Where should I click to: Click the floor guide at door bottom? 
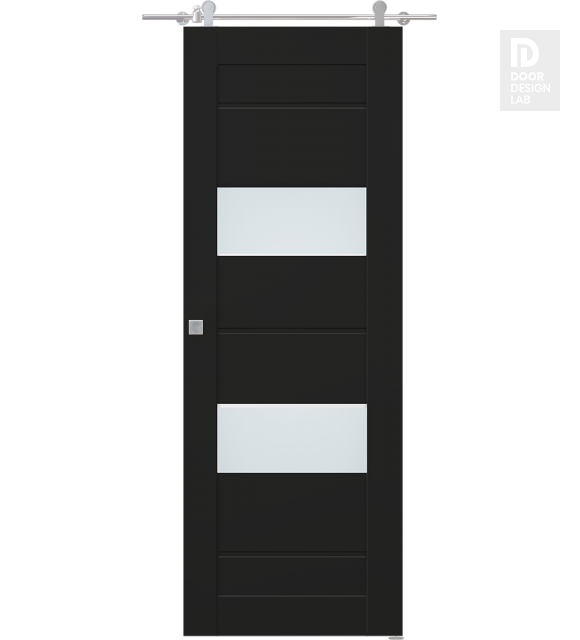pyautogui.click(x=396, y=638)
